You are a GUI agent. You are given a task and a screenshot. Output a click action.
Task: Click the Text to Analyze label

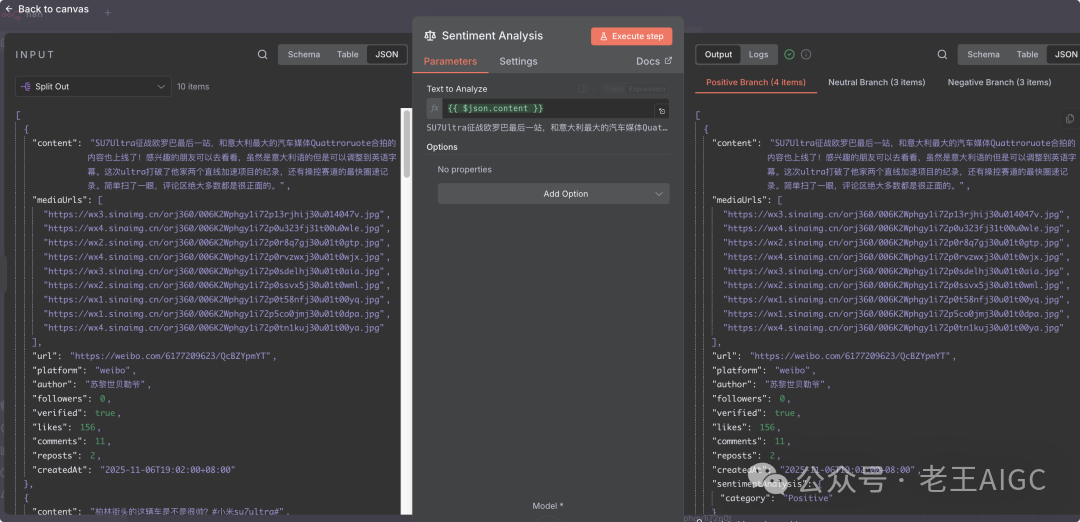coord(457,89)
